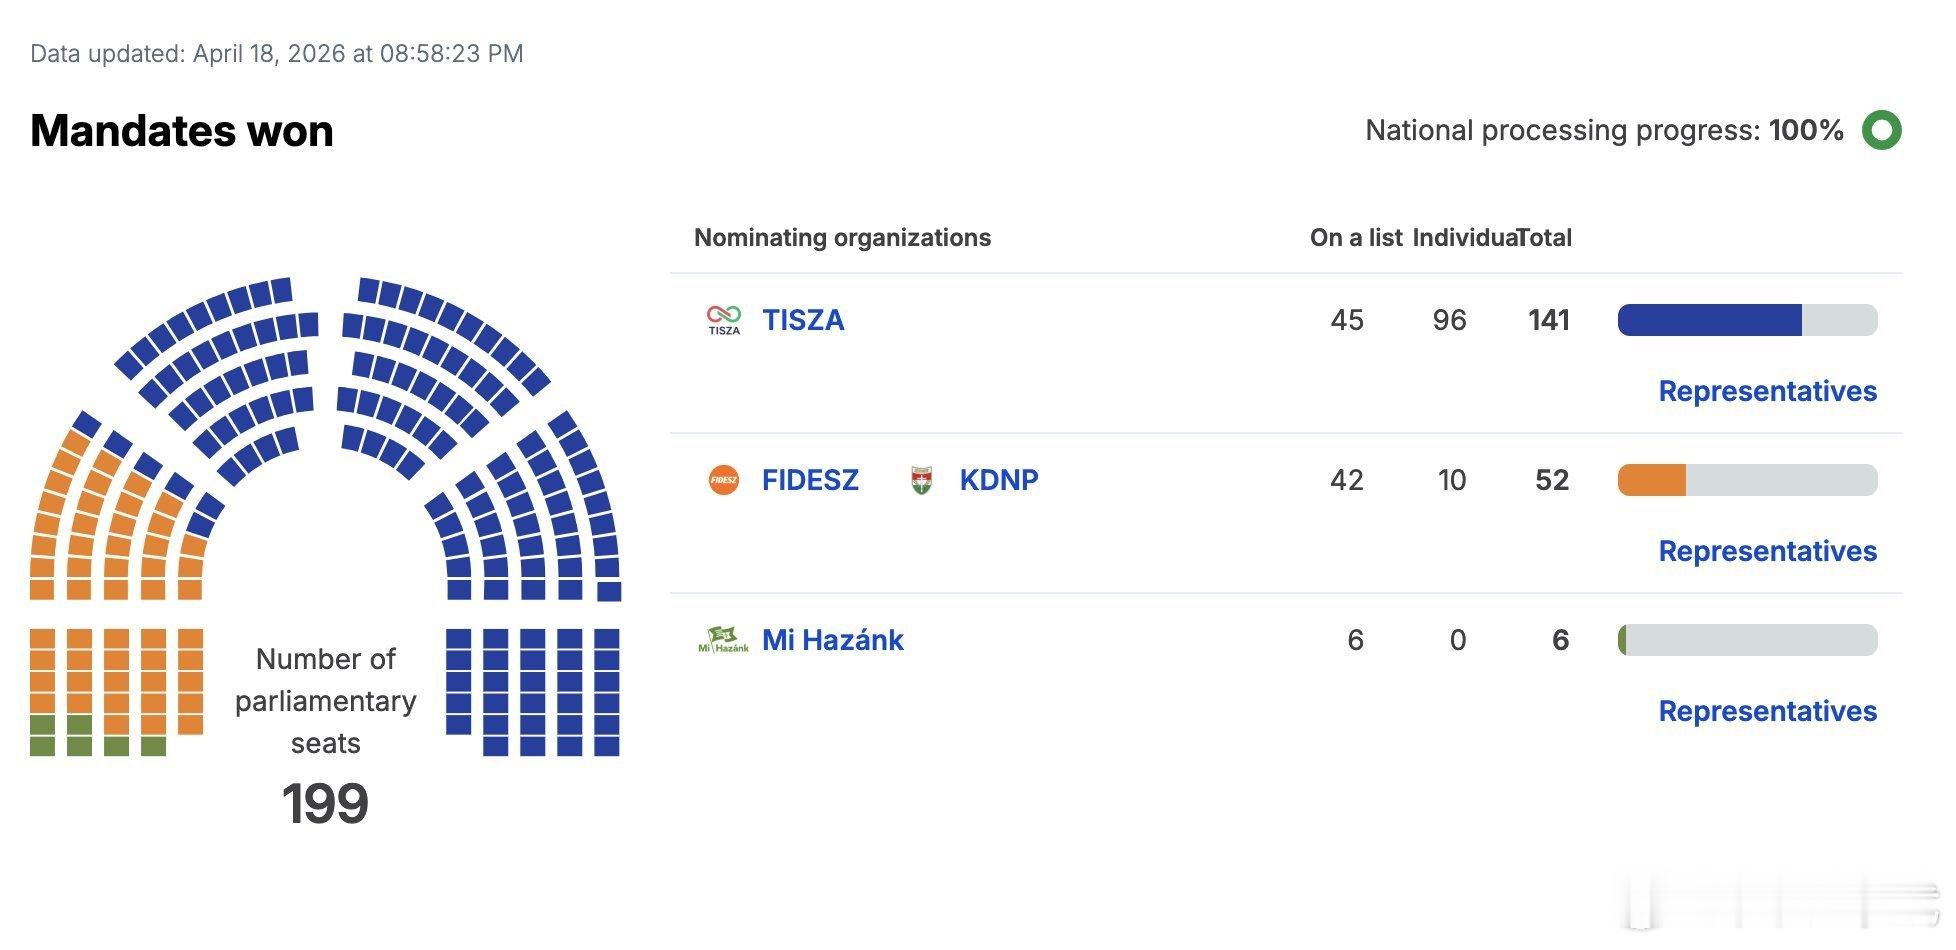Click the FIDESZ orange logo icon
The image size is (1956, 950).
[723, 480]
